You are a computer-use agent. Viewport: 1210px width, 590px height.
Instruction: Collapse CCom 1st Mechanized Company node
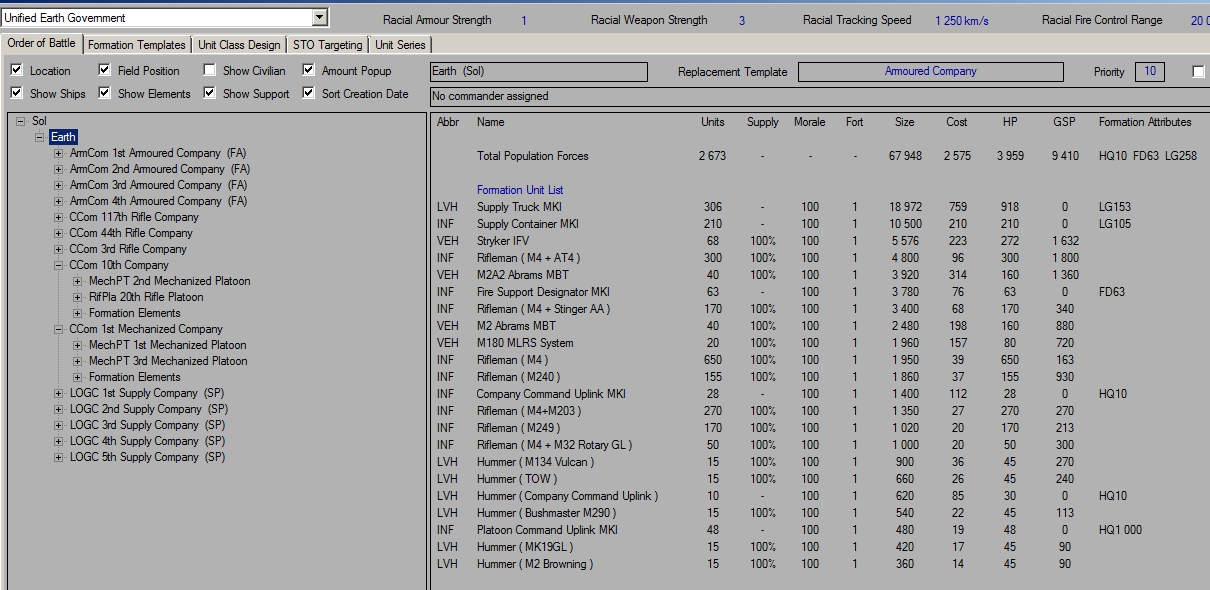pyautogui.click(x=59, y=329)
